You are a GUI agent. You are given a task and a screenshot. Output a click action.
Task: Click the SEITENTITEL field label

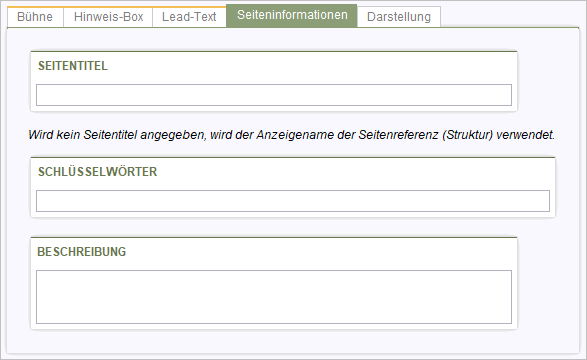click(x=73, y=66)
